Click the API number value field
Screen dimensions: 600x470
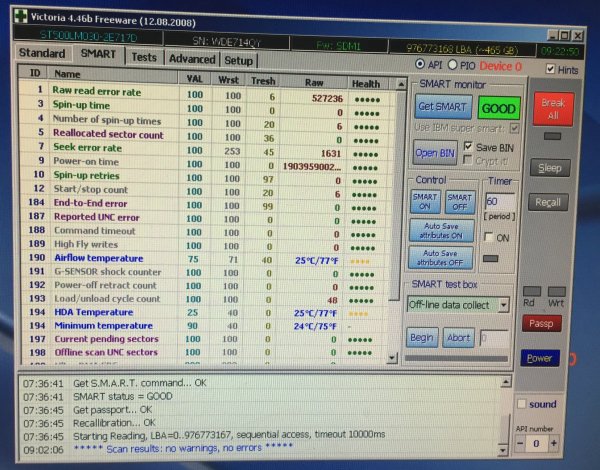tap(536, 444)
